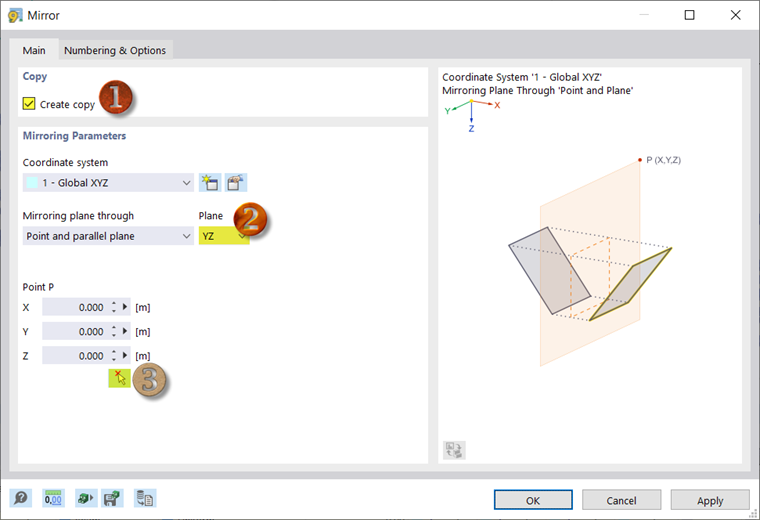Click the Cancel button
This screenshot has height=520, width=760.
tap(621, 500)
